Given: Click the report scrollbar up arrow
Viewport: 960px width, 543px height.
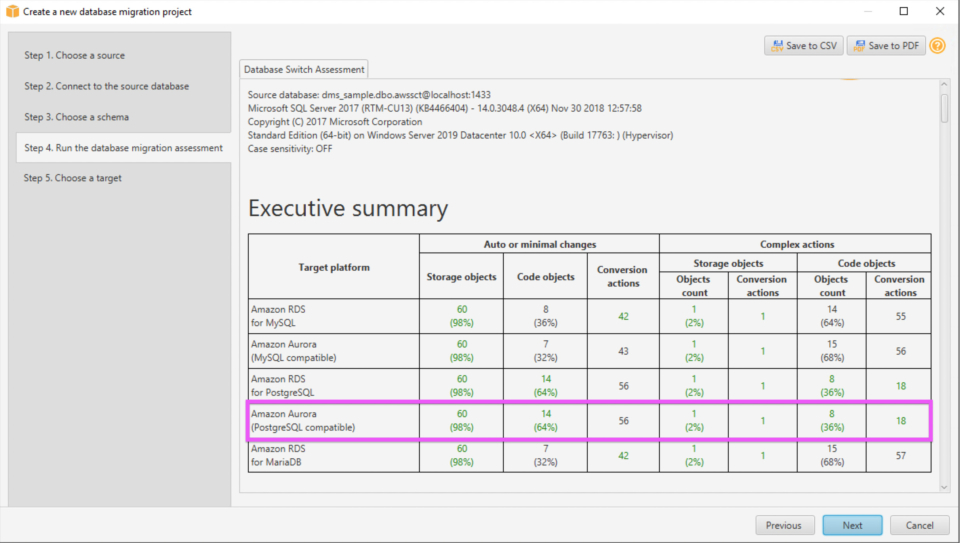Looking at the screenshot, I should point(944,87).
